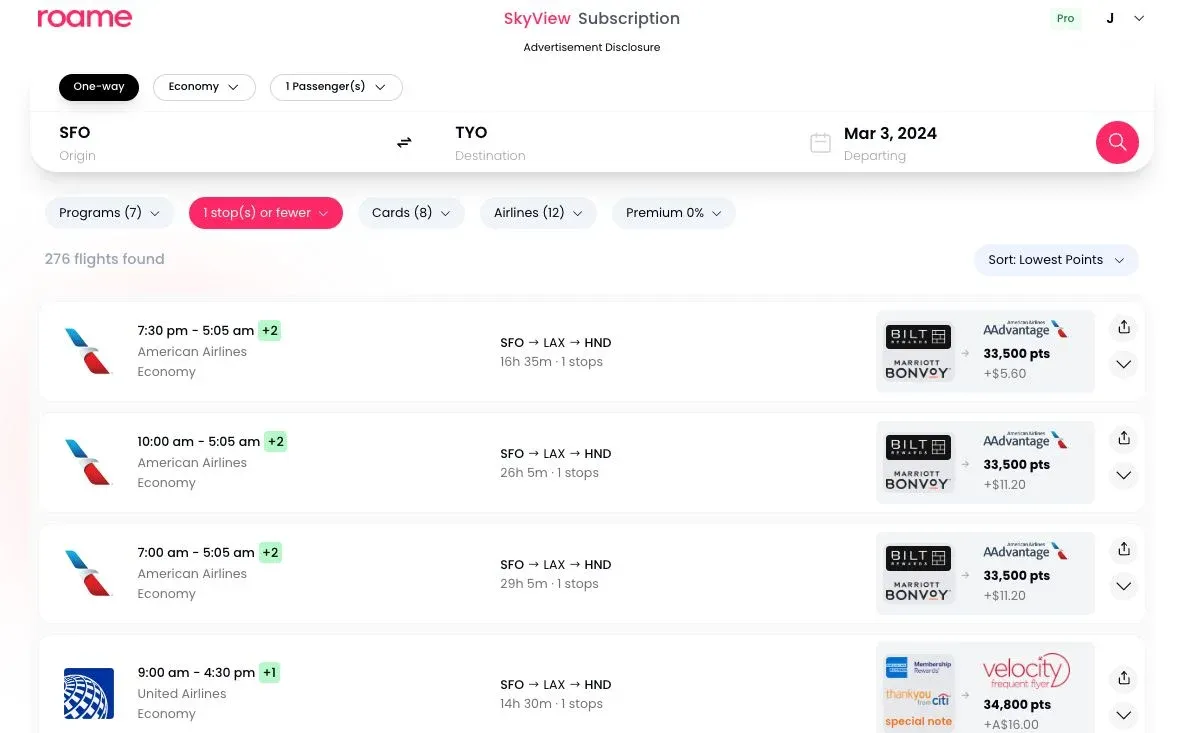The height and width of the screenshot is (733, 1184).
Task: Open the J account avatar
Action: 1110,18
